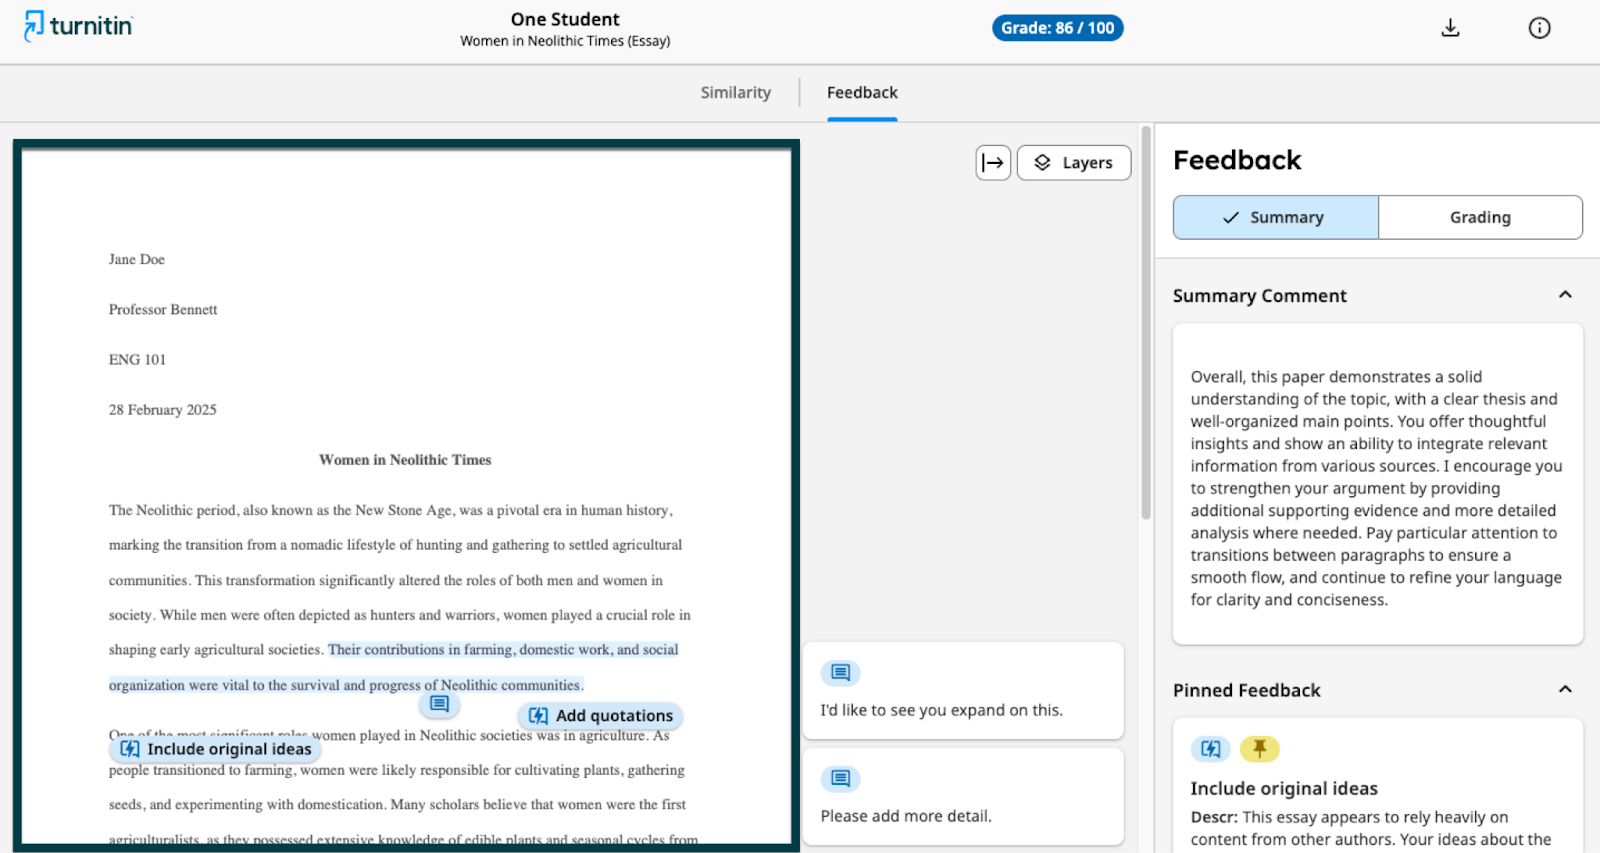Screen dimensions: 1600x853
Task: Click the Summary Comment text box
Action: point(1377,484)
